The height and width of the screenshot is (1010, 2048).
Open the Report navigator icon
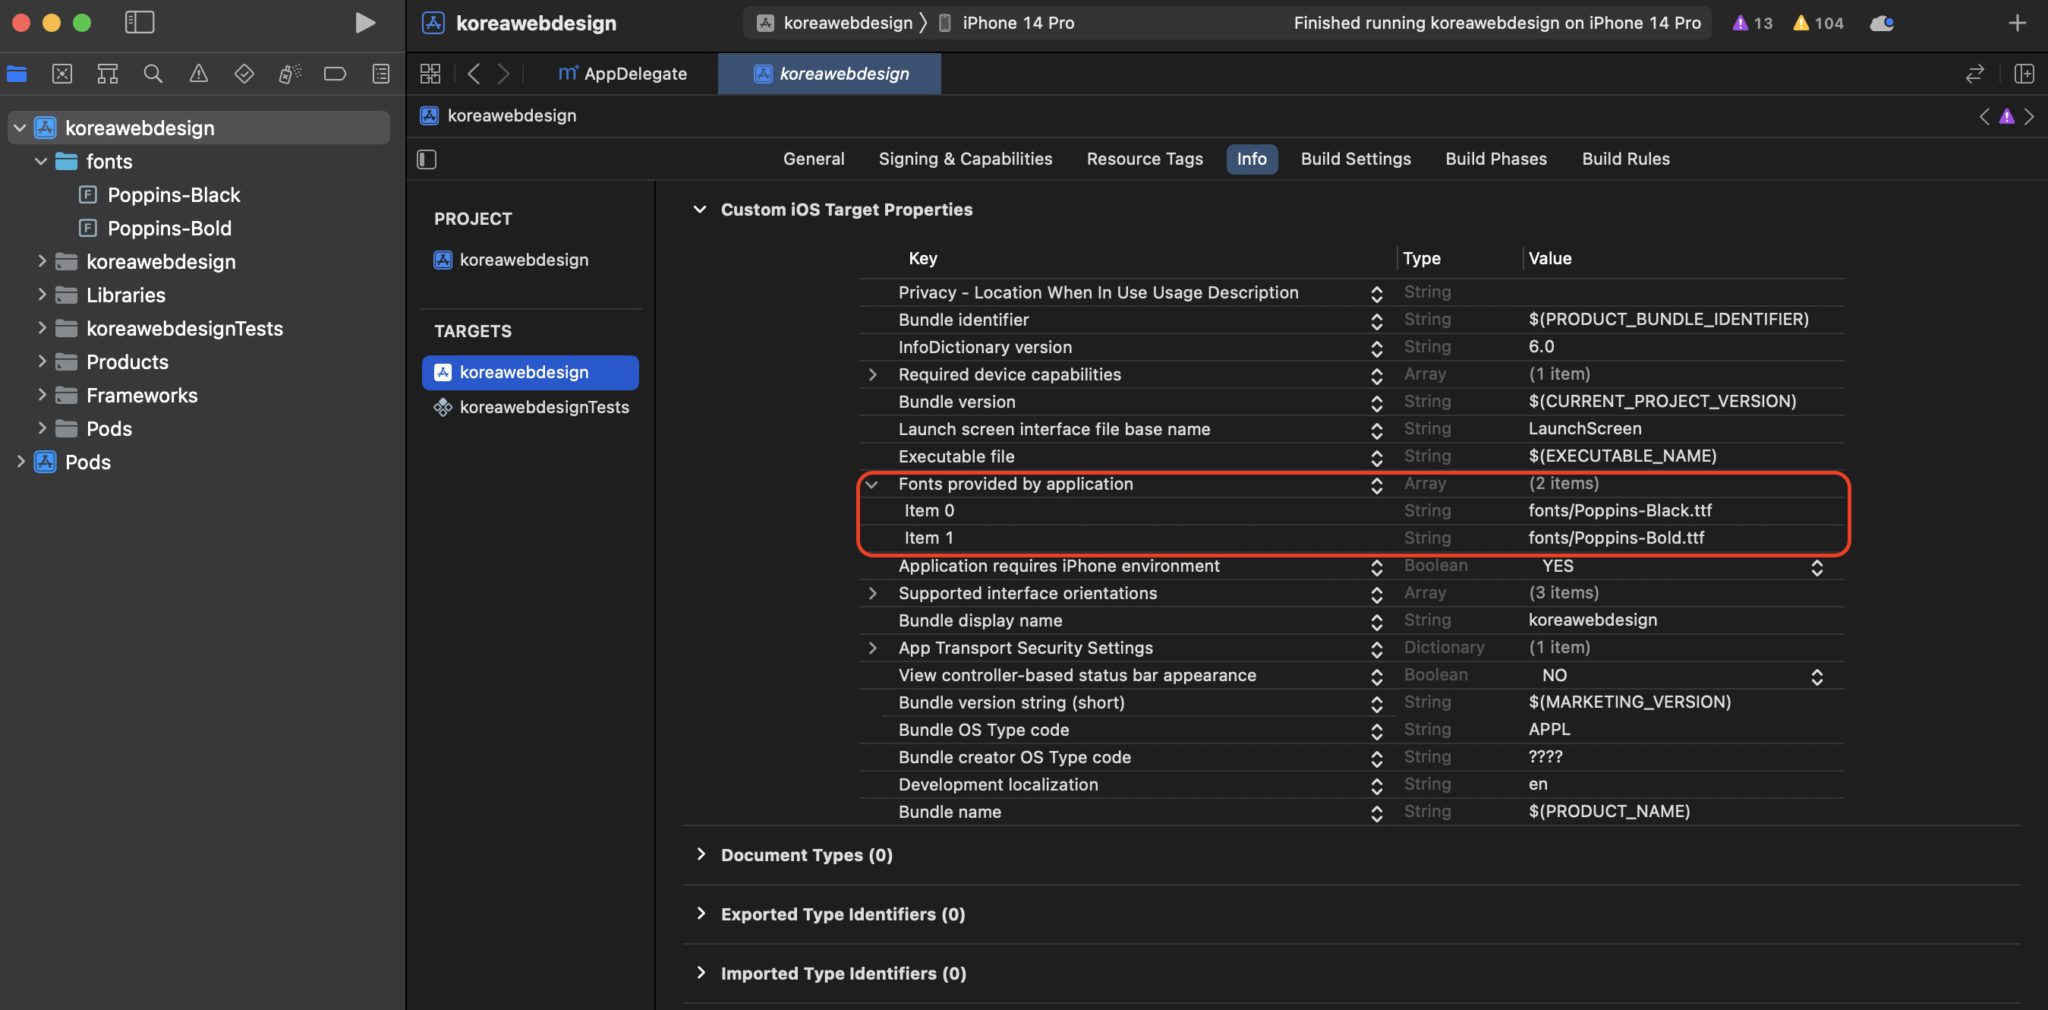(381, 73)
